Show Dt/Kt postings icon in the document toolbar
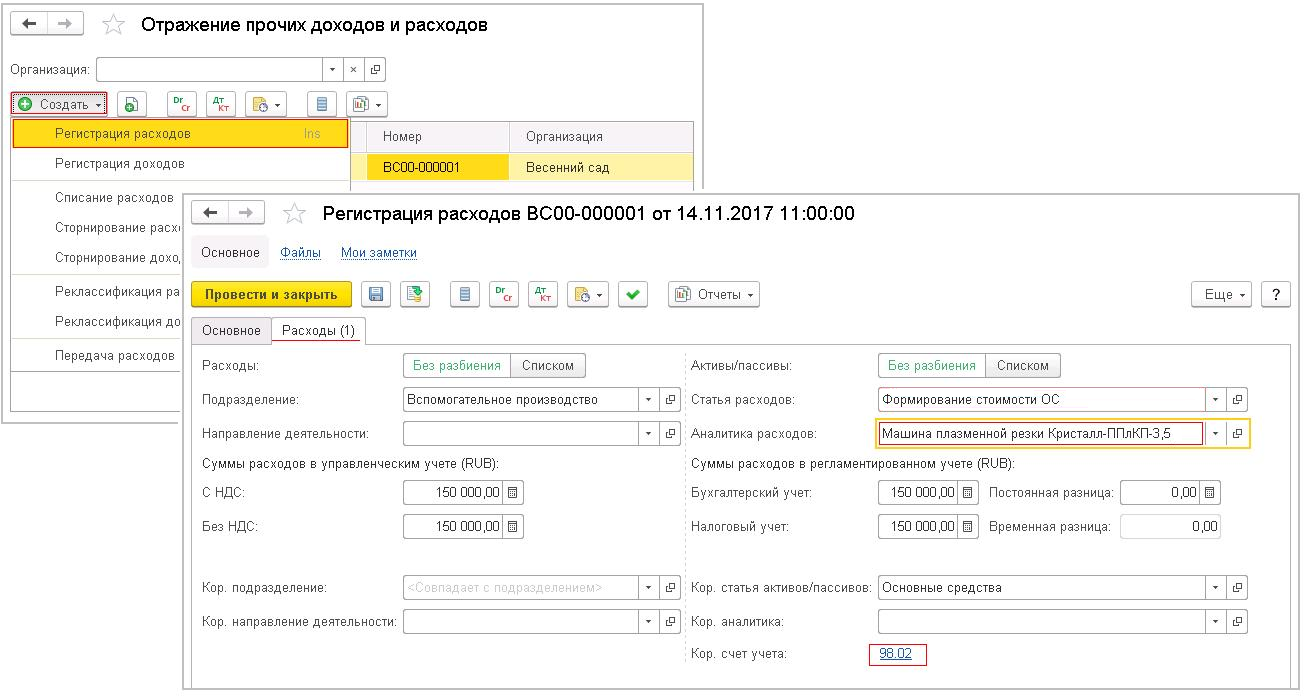Screen dimensions: 1314x700 coord(503,294)
